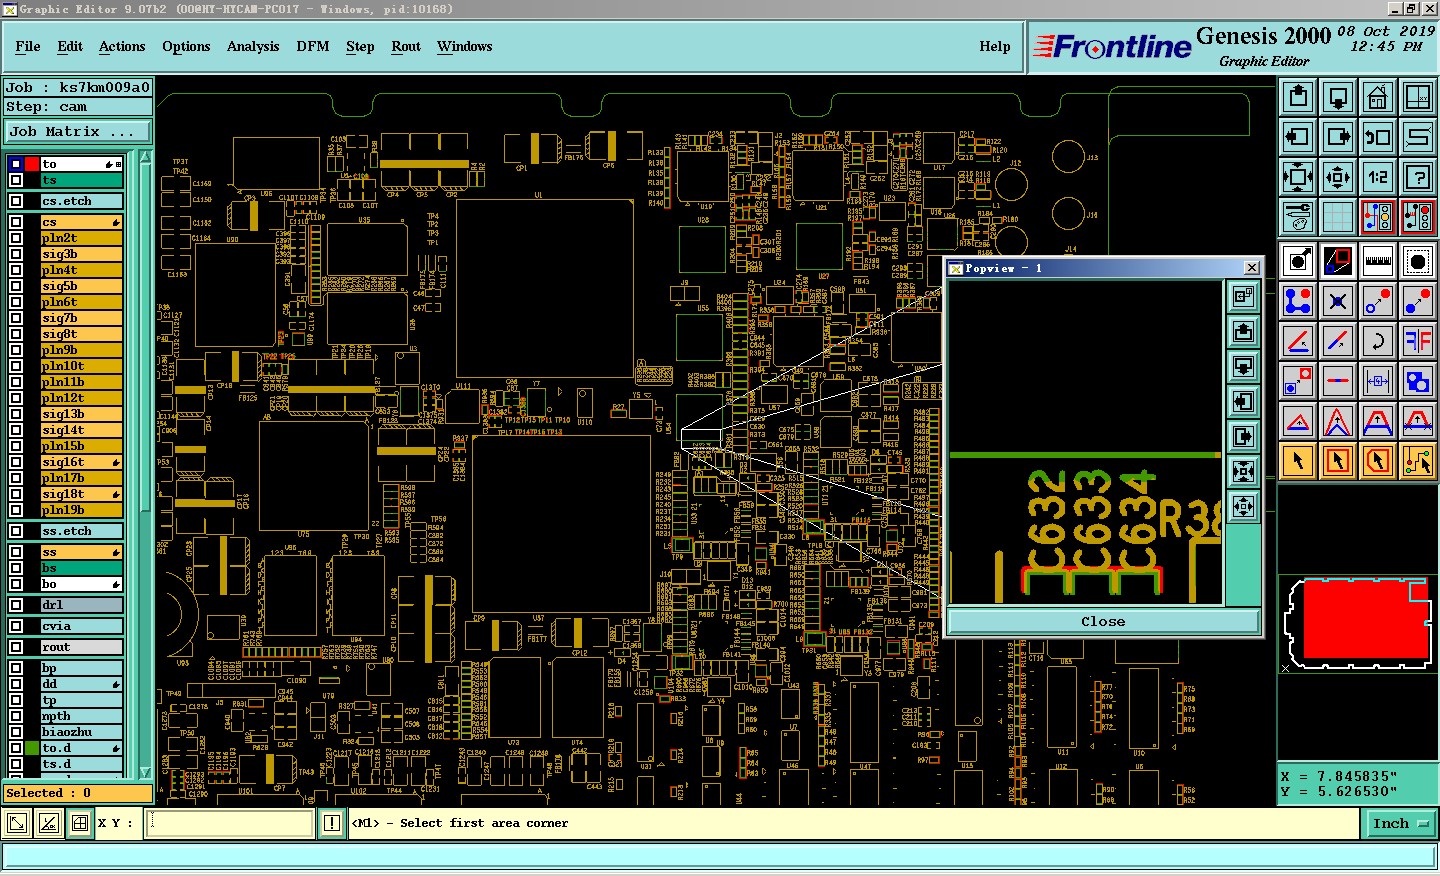The image size is (1440, 876).
Task: Click the pan left view icon
Action: (x=1298, y=137)
